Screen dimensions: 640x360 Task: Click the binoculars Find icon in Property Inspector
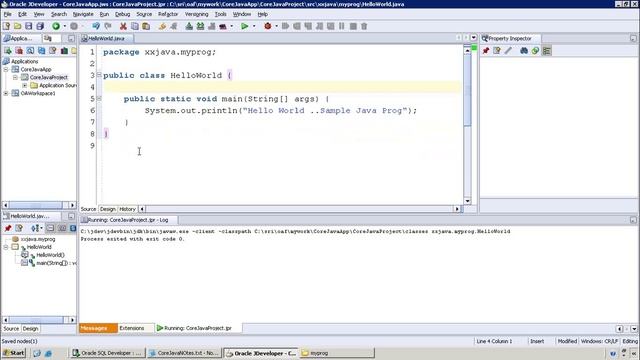pos(524,51)
